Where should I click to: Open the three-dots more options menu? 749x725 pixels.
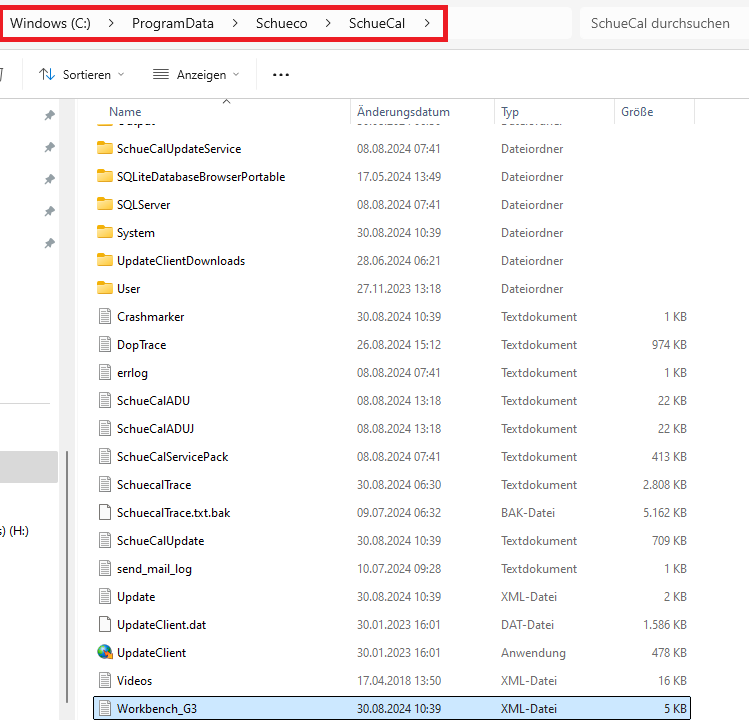281,75
